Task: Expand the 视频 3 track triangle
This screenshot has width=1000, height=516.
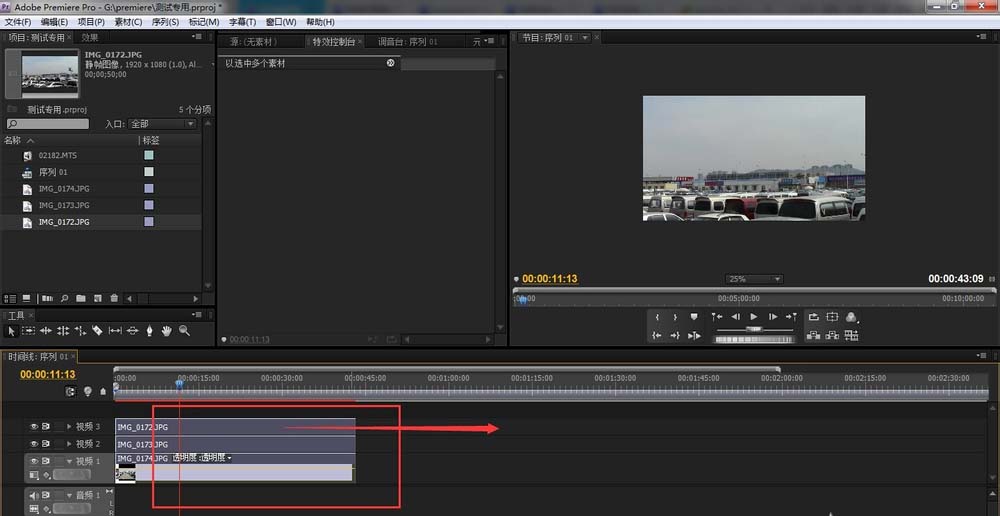Action: point(69,426)
